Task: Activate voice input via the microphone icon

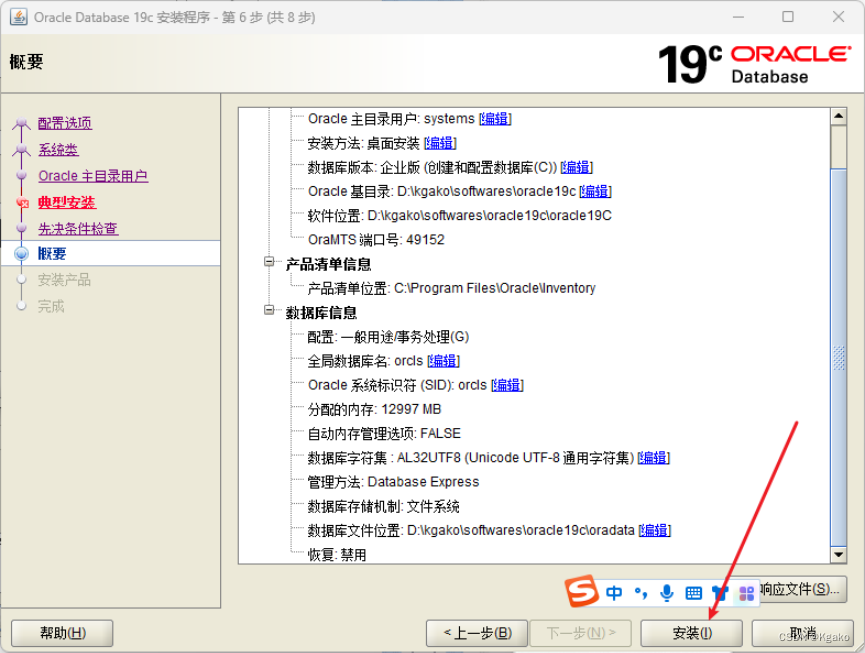Action: click(666, 592)
